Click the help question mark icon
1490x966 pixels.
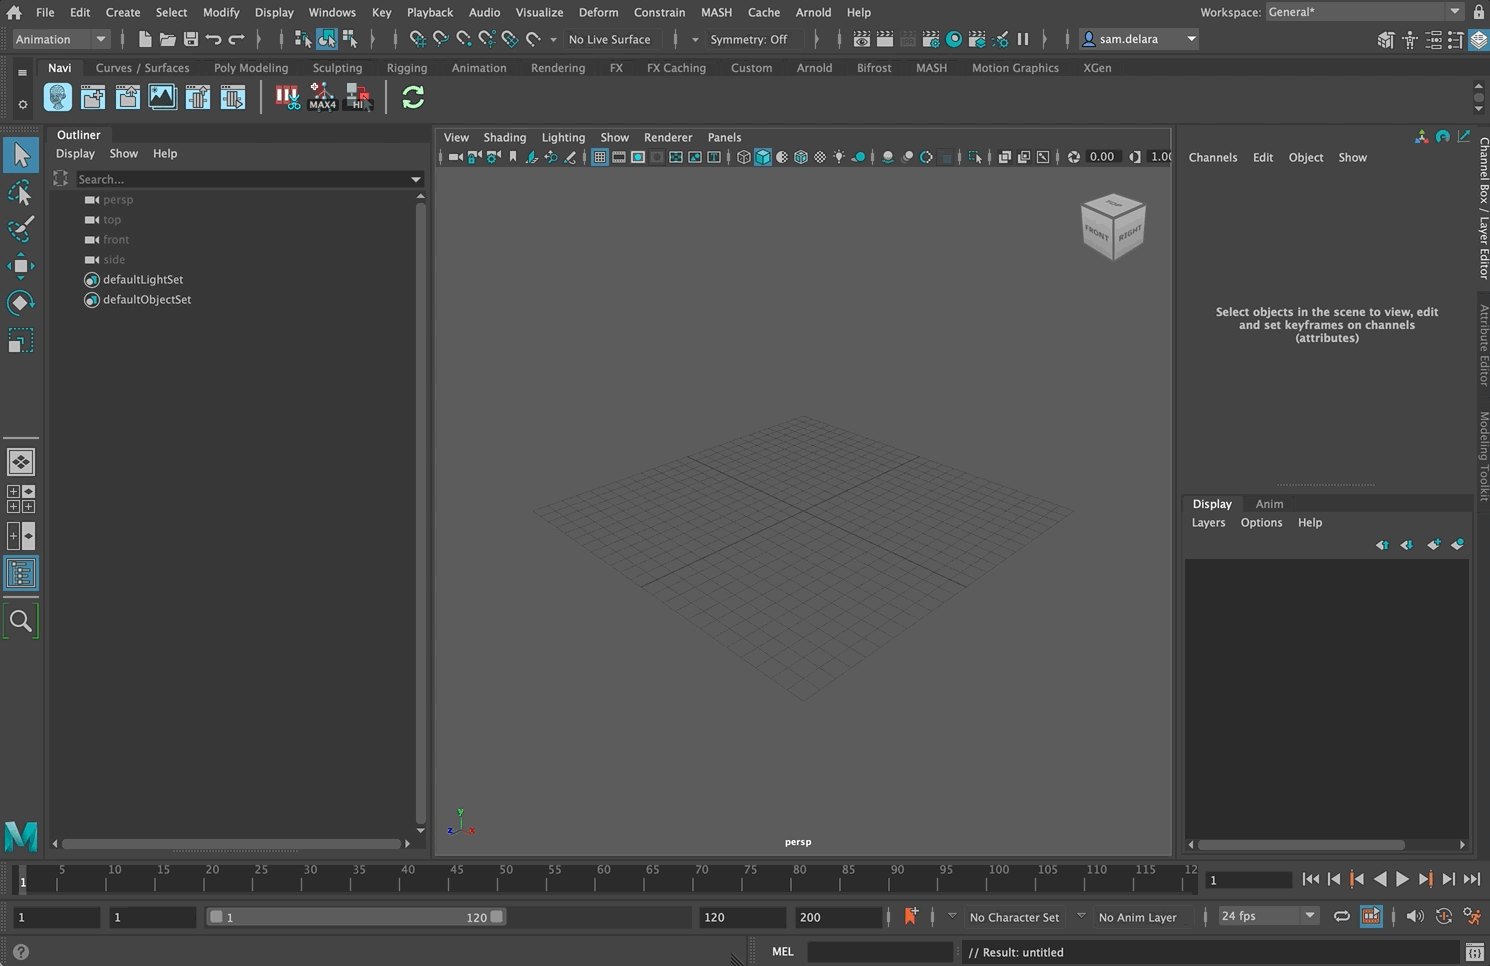(21, 952)
